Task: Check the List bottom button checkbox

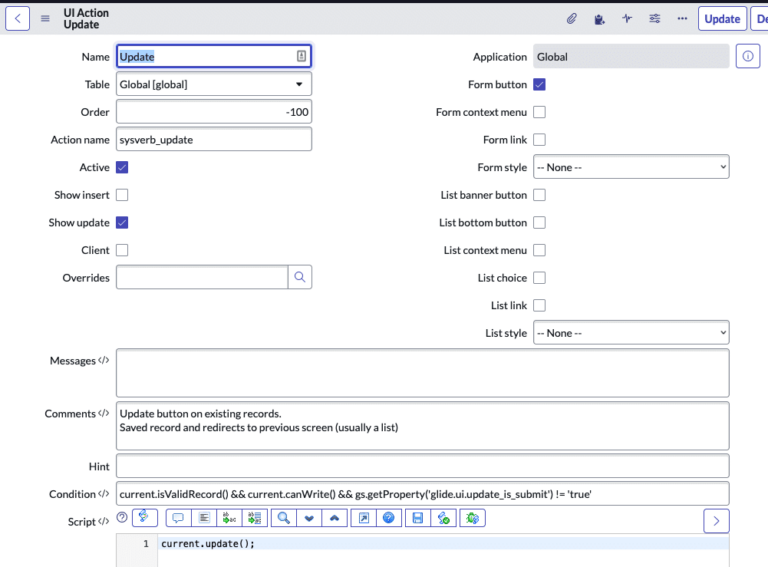Action: 539,223
